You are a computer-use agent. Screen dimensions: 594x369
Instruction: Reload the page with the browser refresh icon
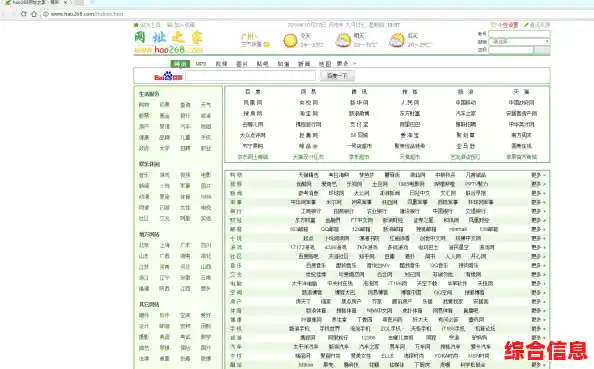coord(23,14)
